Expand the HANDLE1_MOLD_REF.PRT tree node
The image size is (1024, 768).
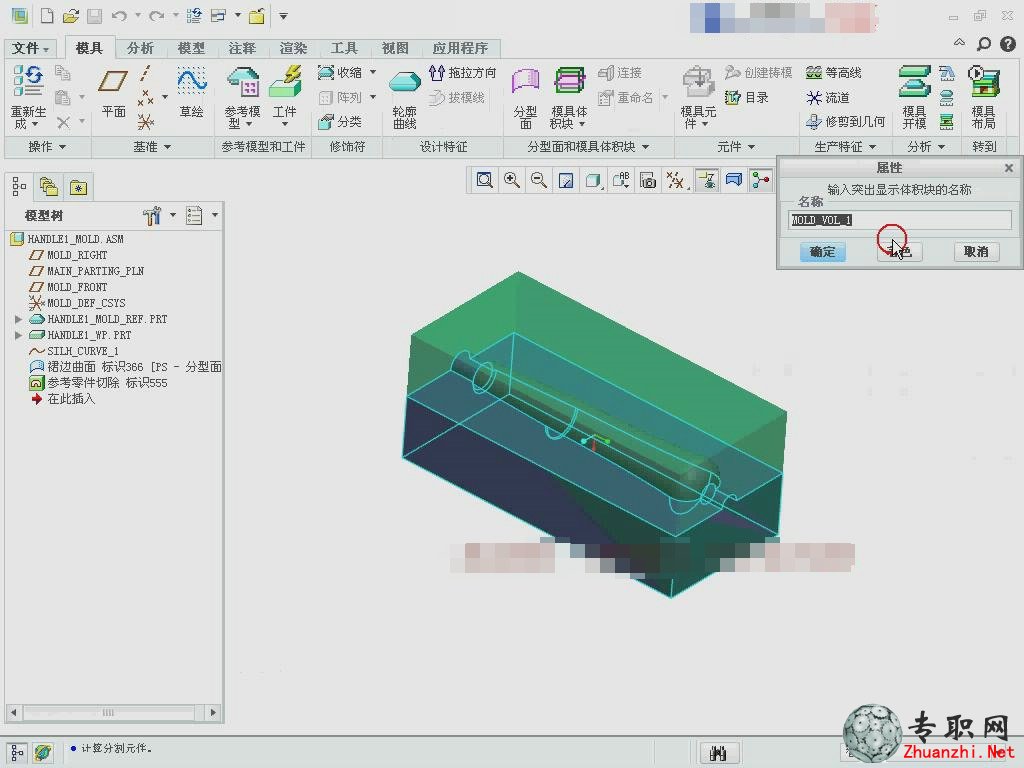[18, 319]
